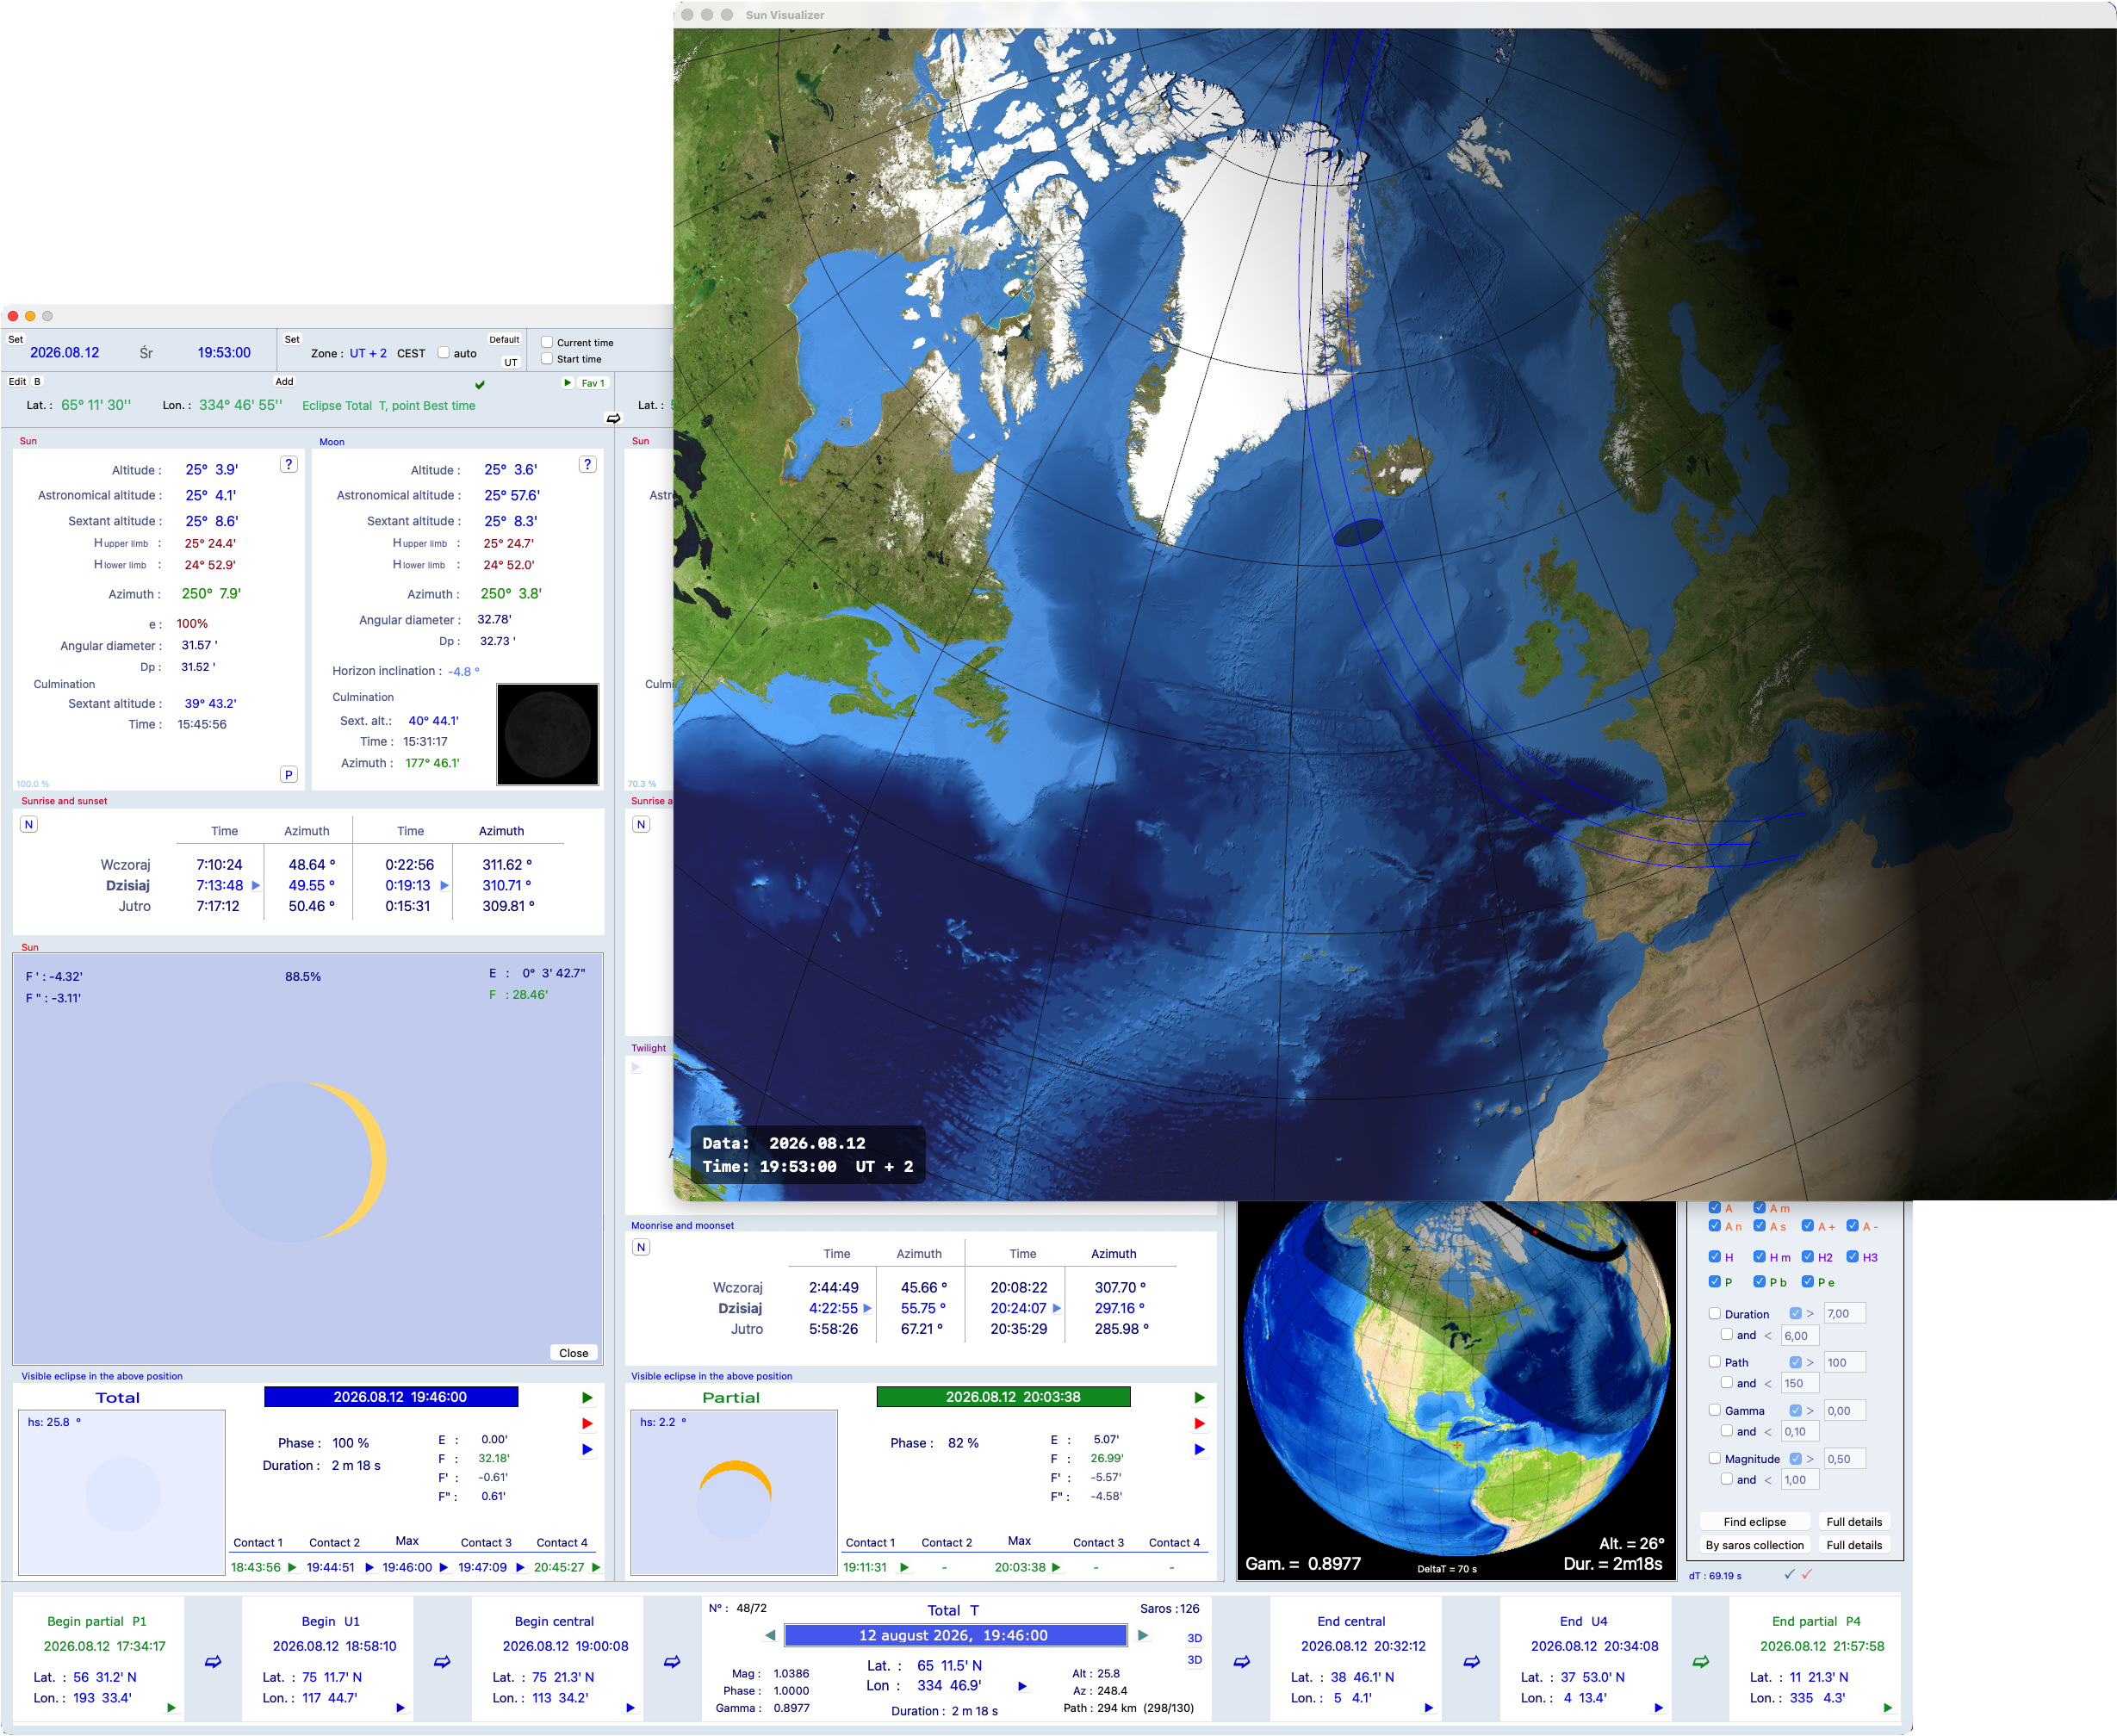Click the blue checkmark beside dT value
2117x1736 pixels.
point(1789,1574)
